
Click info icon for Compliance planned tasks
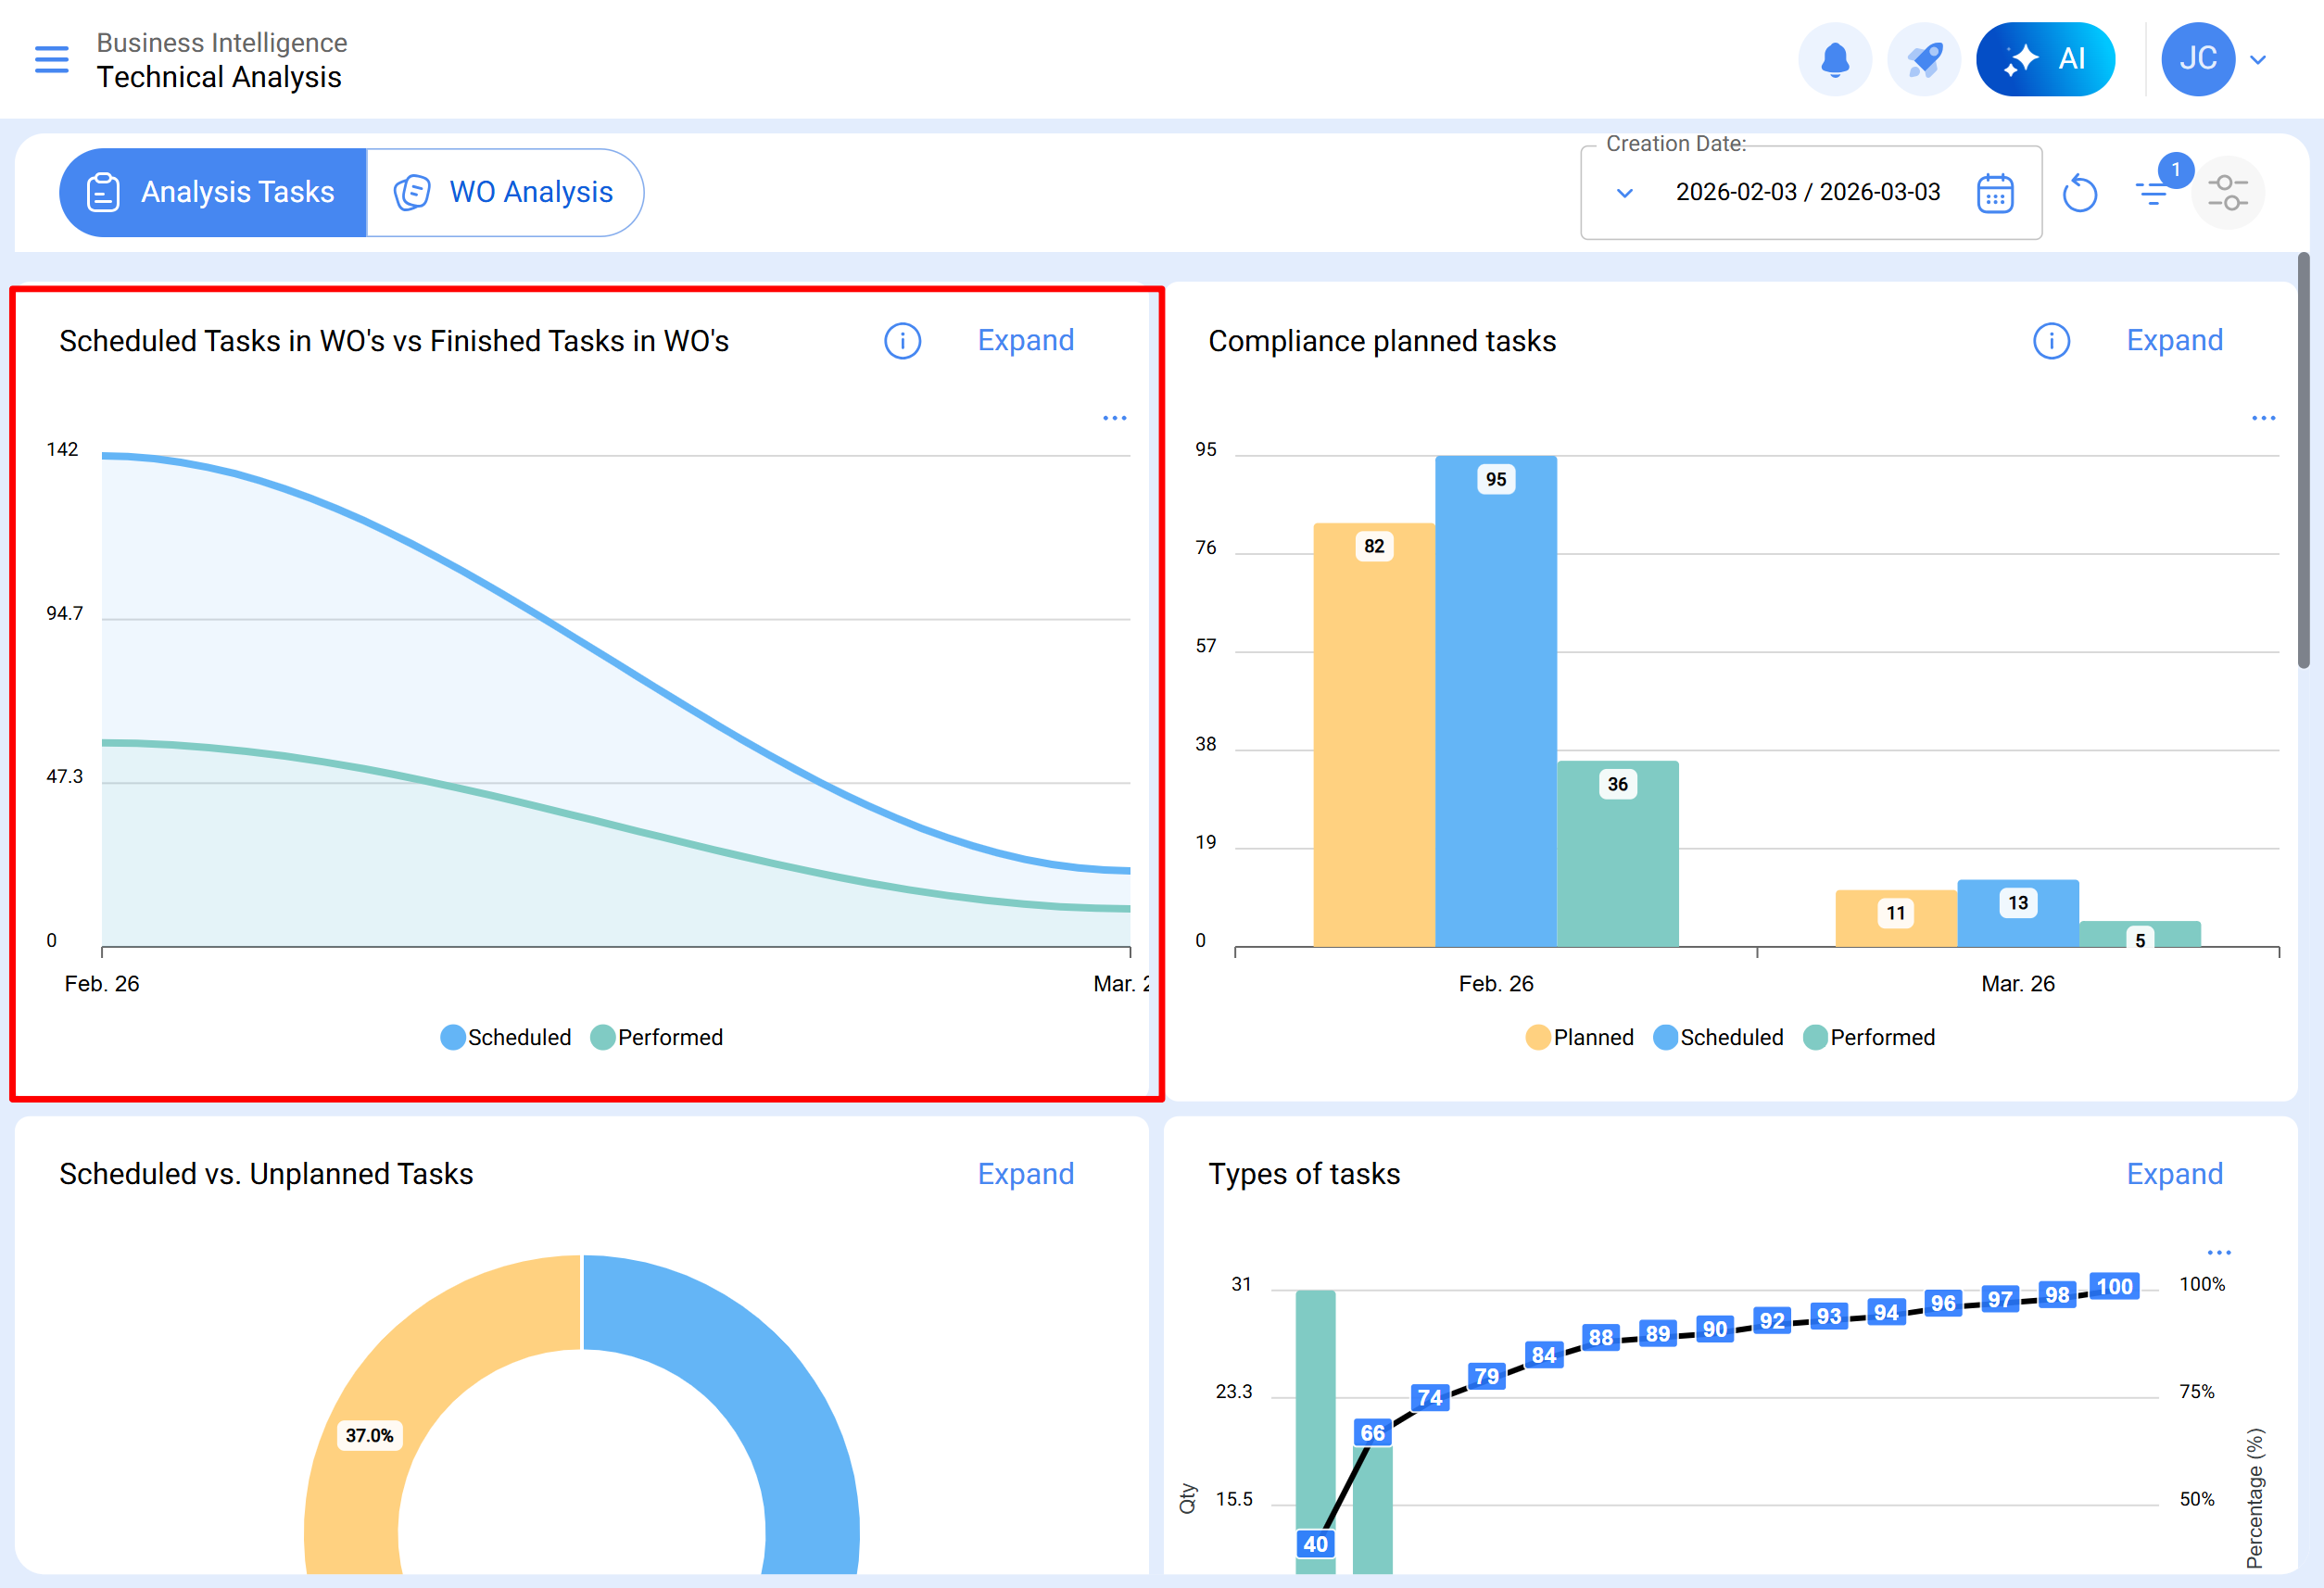[2050, 341]
